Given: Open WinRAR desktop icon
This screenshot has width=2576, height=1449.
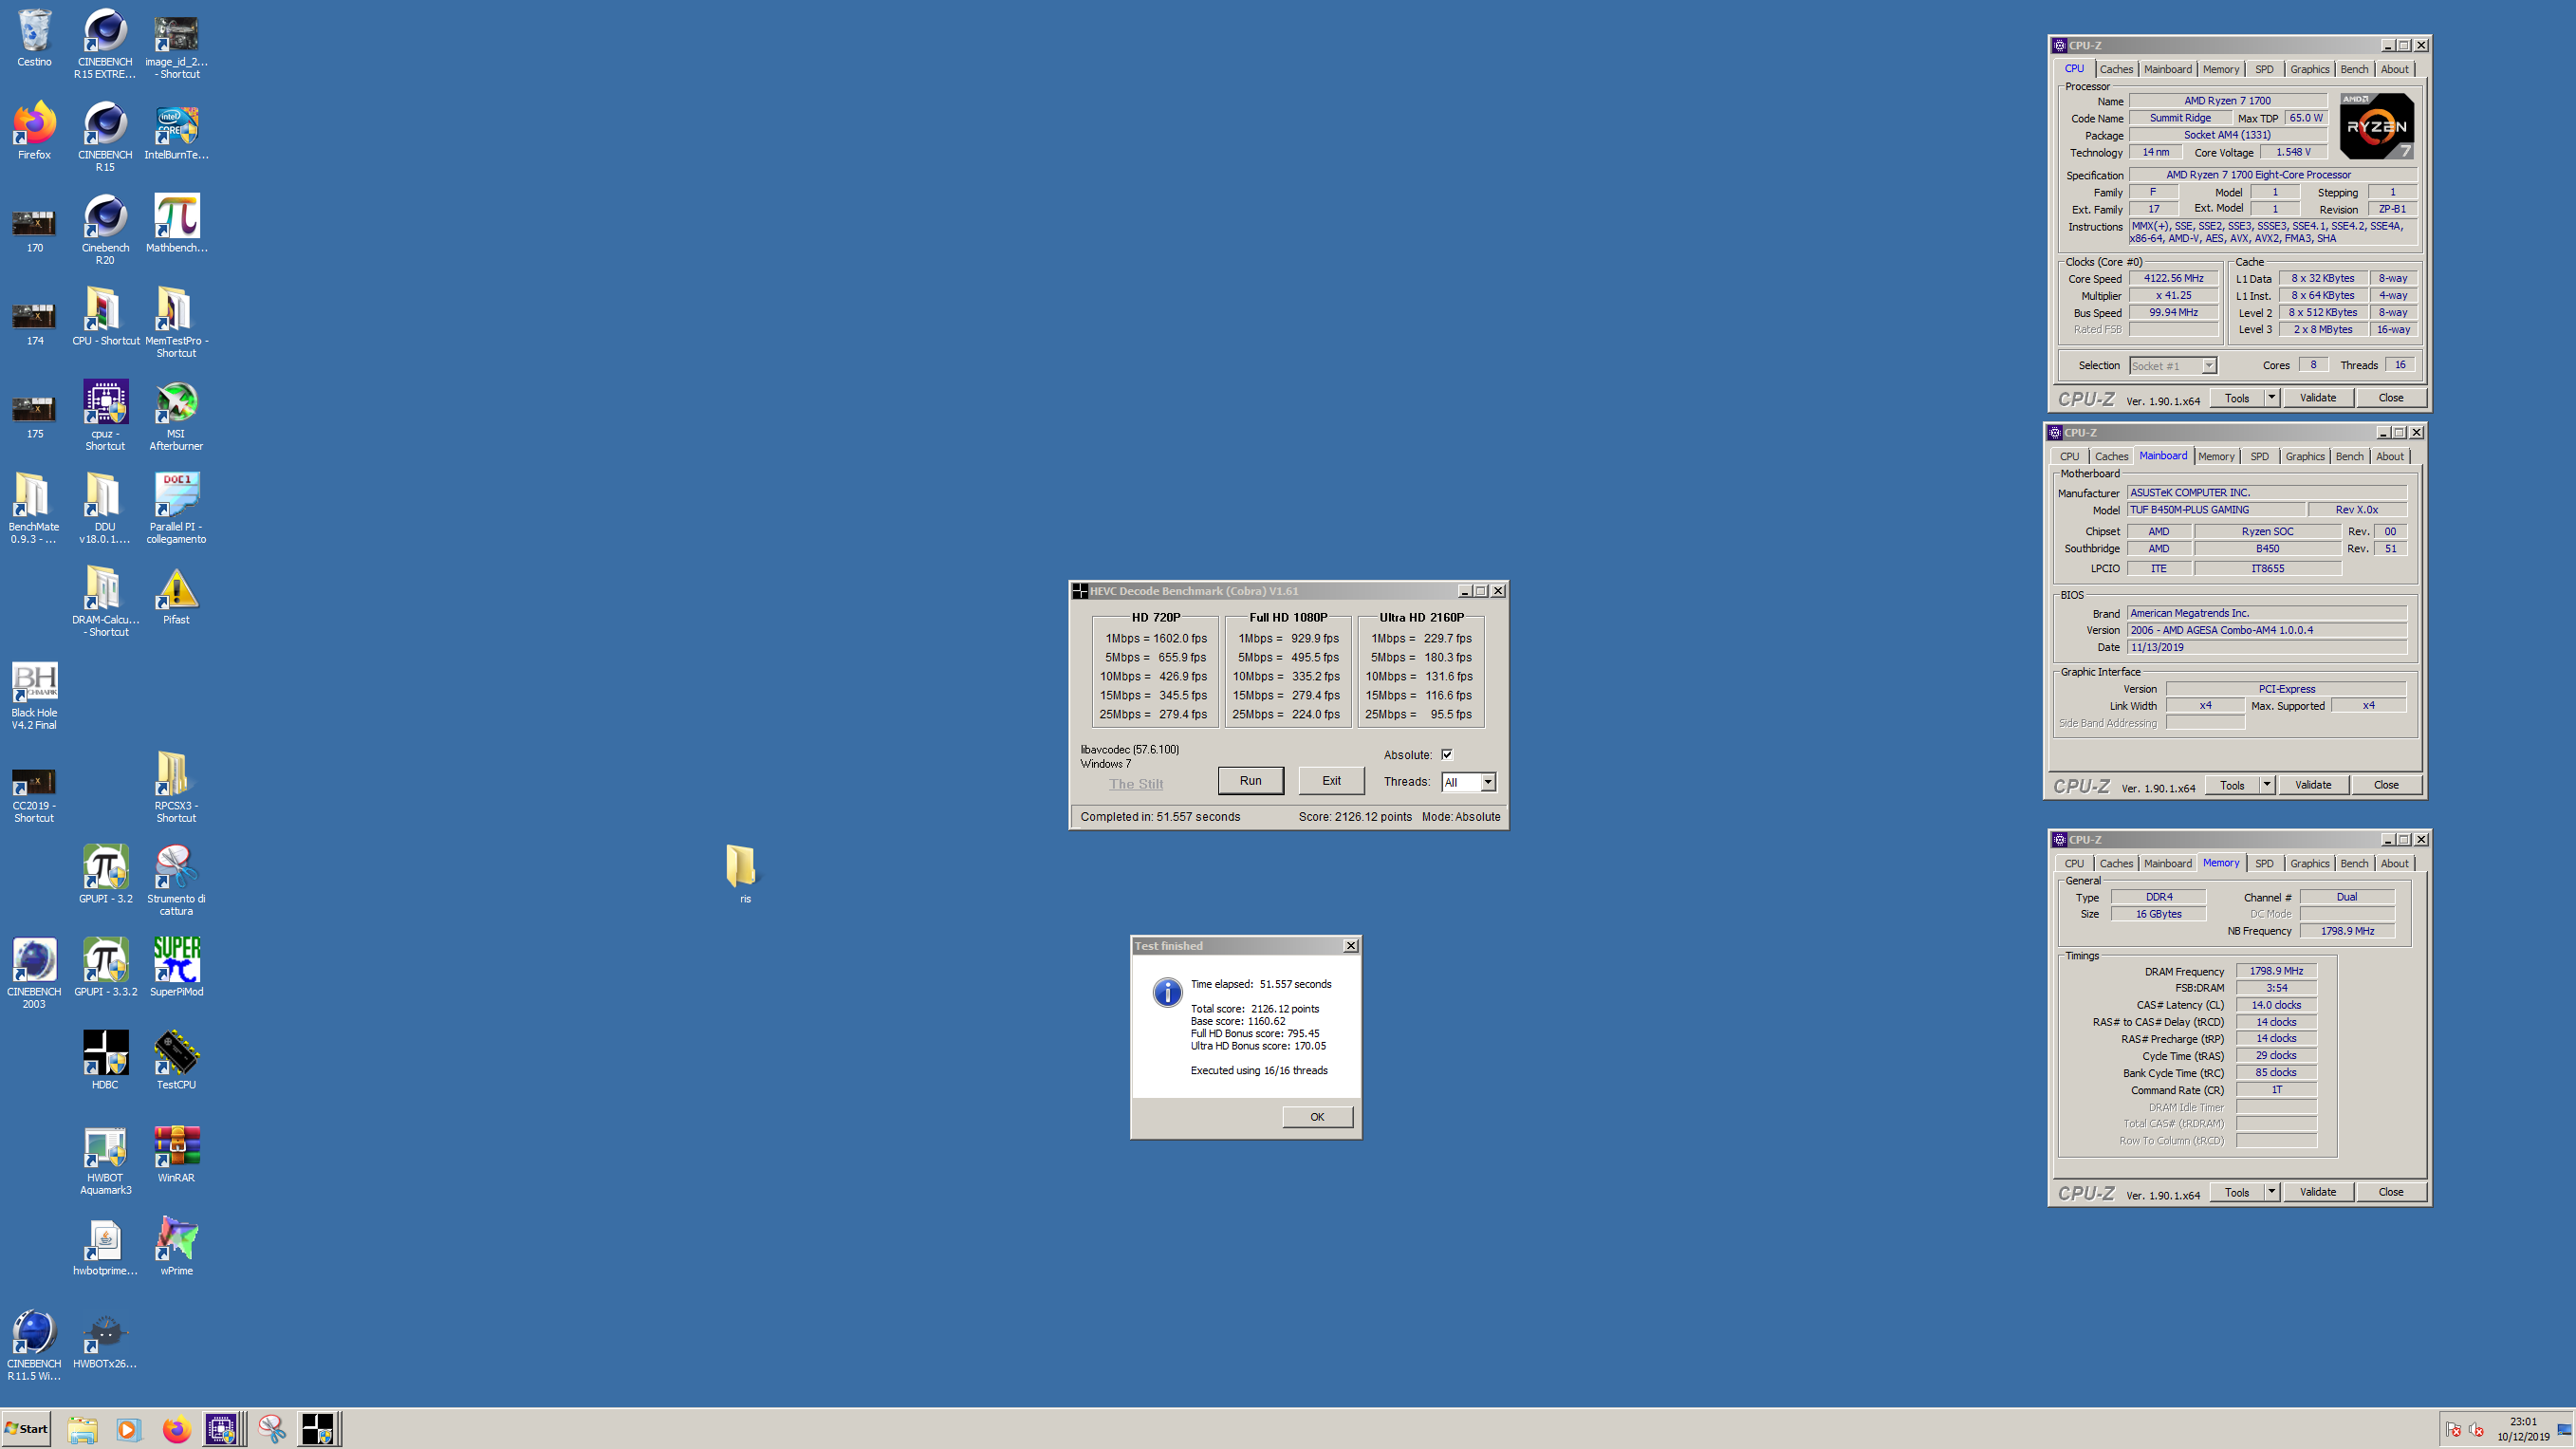Looking at the screenshot, I should pyautogui.click(x=176, y=1154).
